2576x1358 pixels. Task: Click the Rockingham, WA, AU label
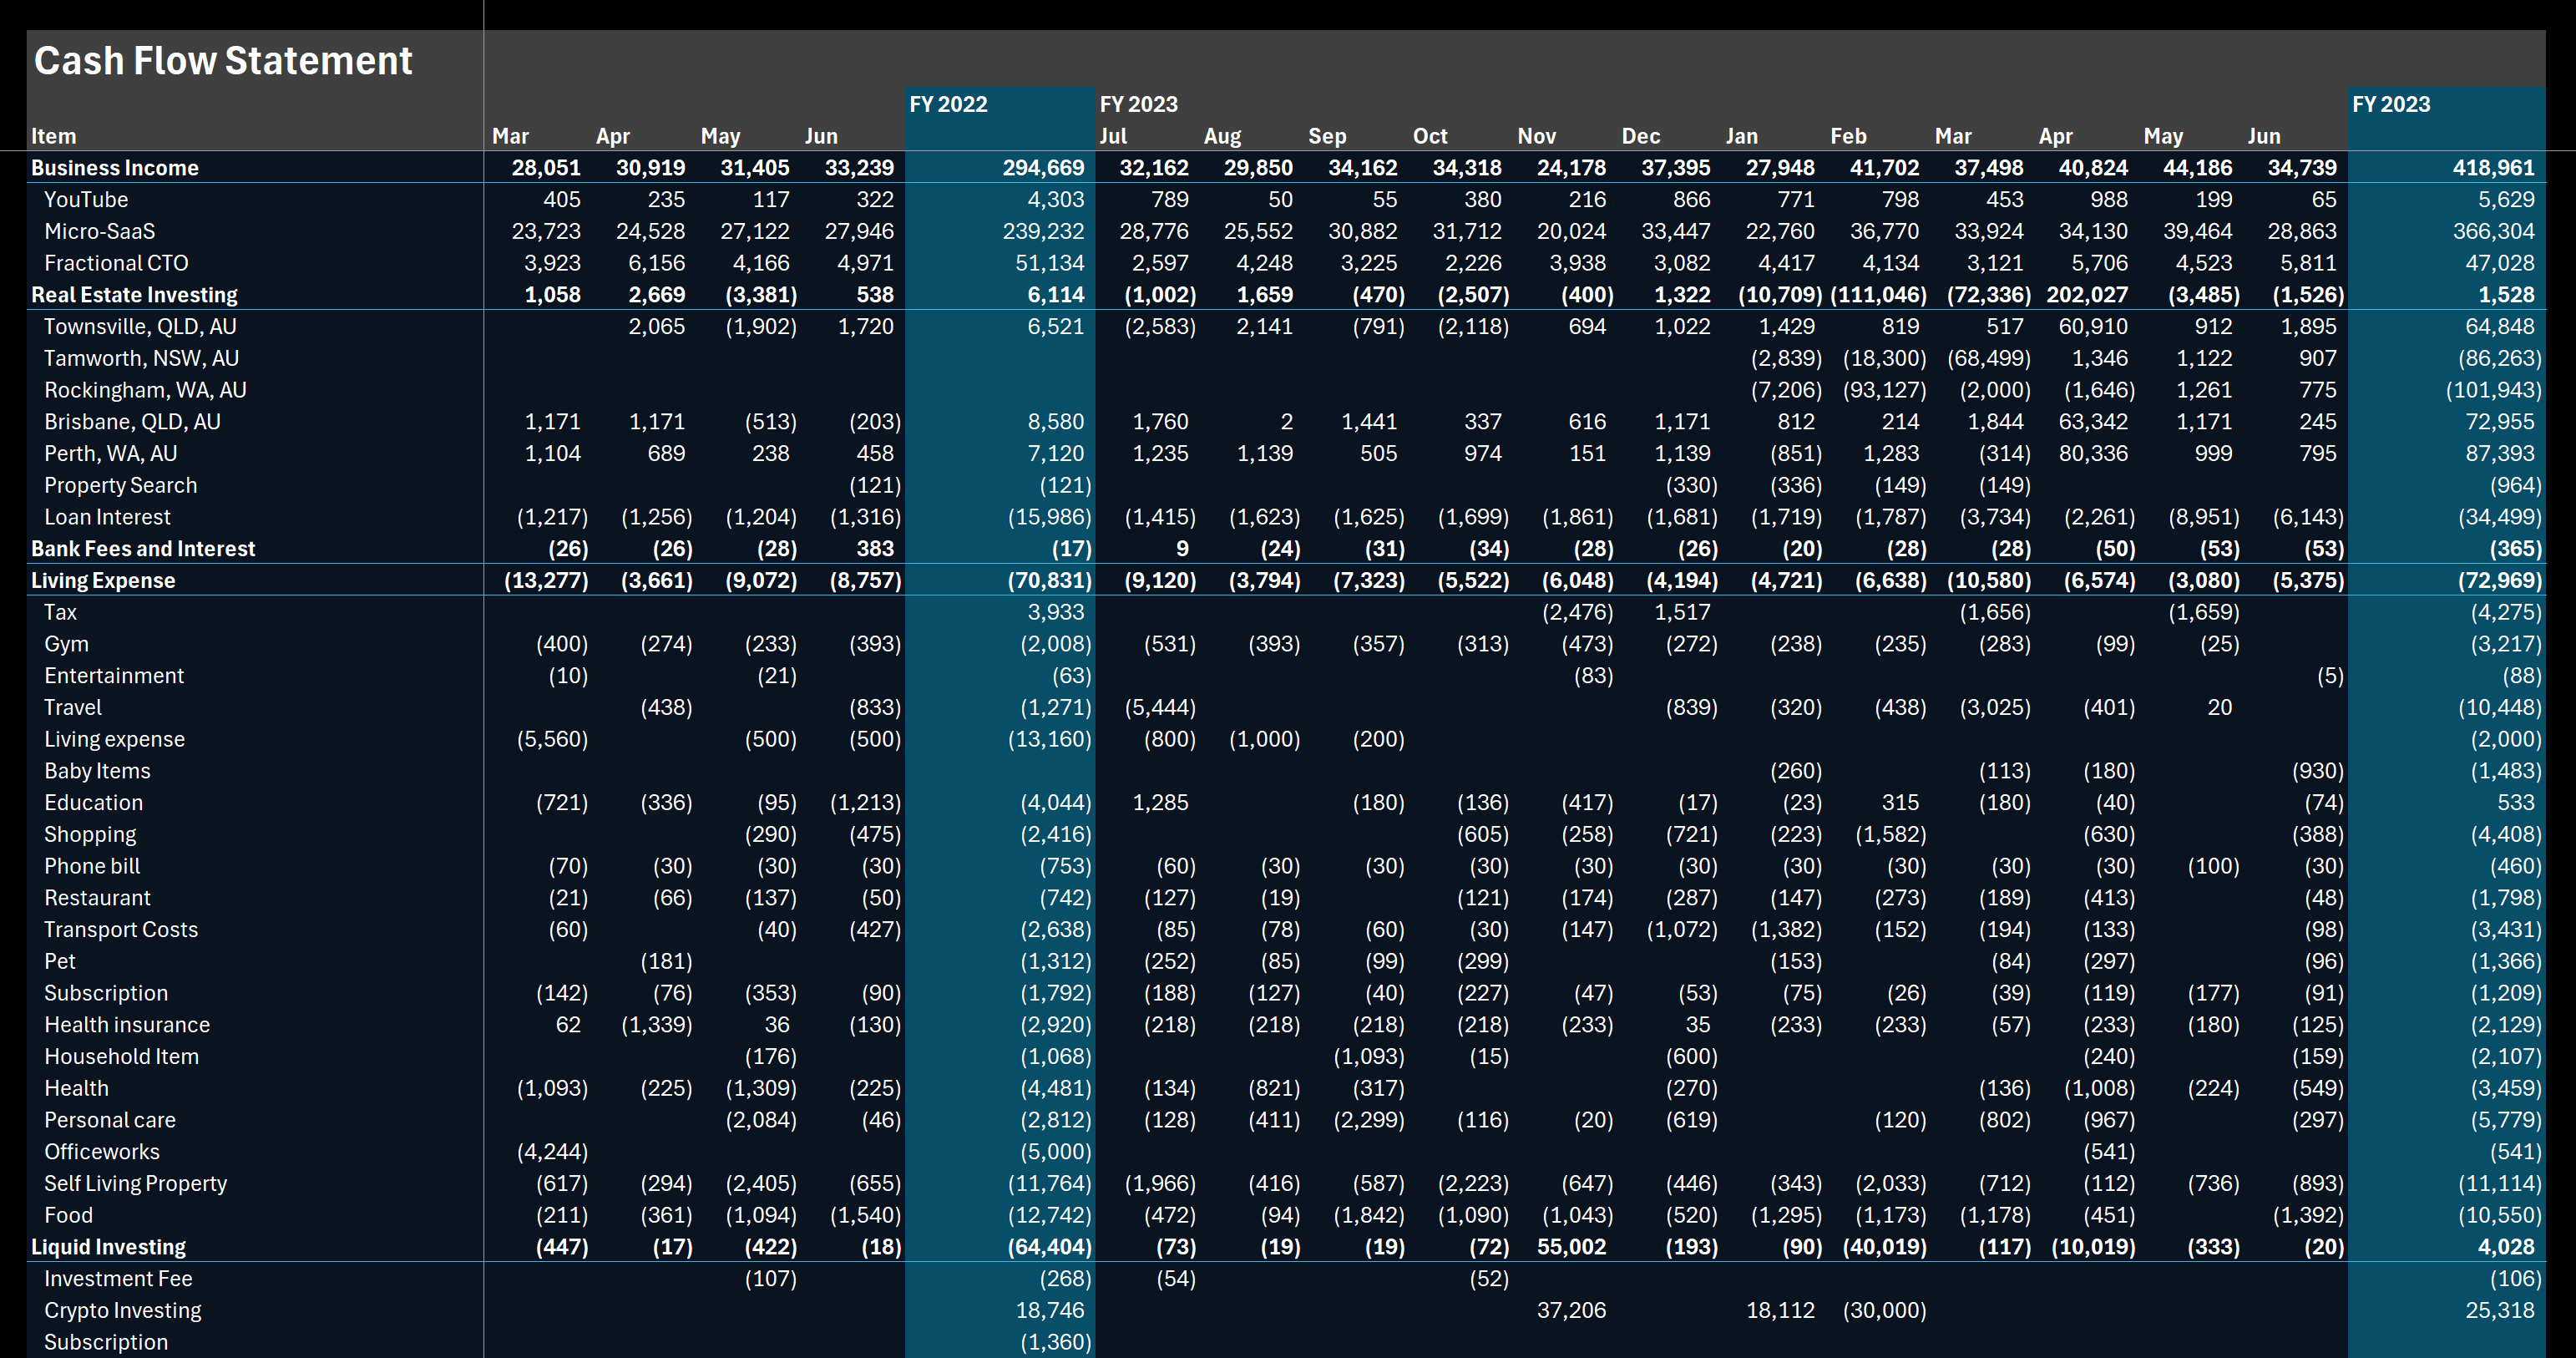tap(146, 390)
